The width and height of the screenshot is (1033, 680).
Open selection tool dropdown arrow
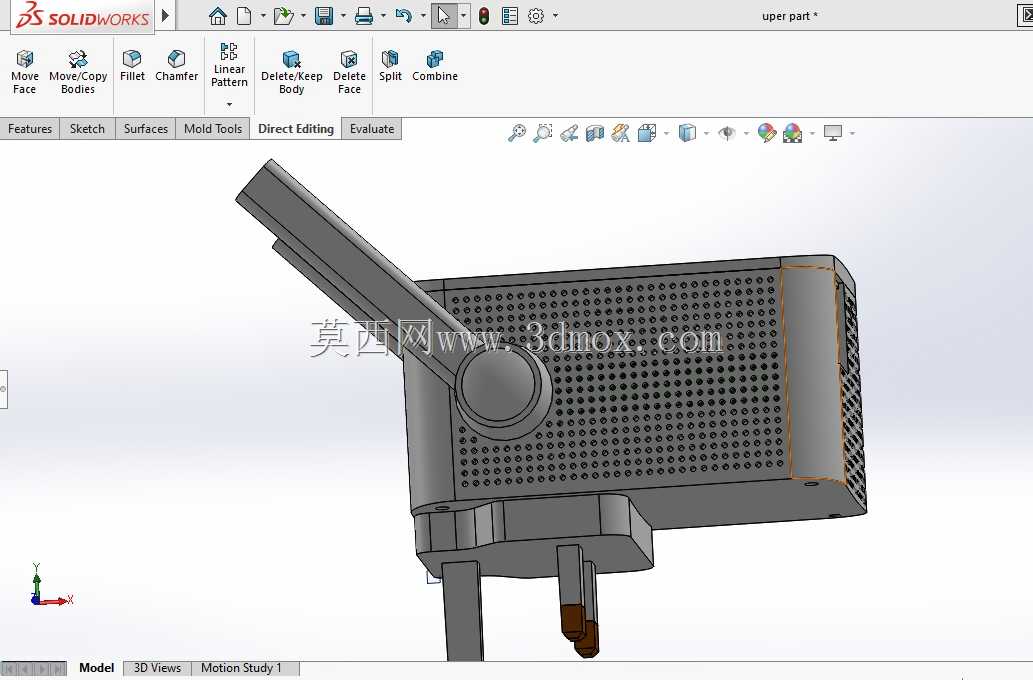464,16
